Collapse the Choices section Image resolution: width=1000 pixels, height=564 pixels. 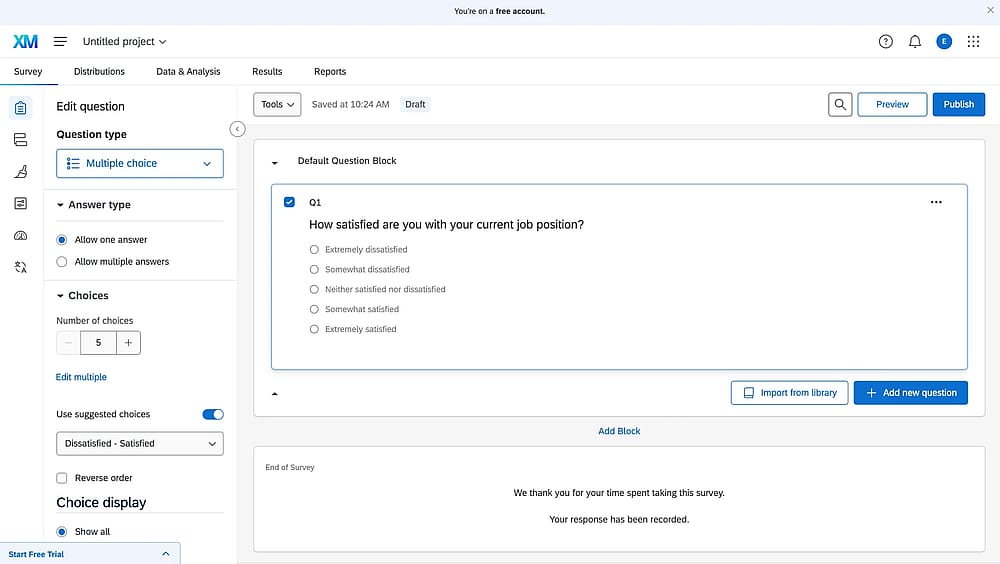point(60,296)
